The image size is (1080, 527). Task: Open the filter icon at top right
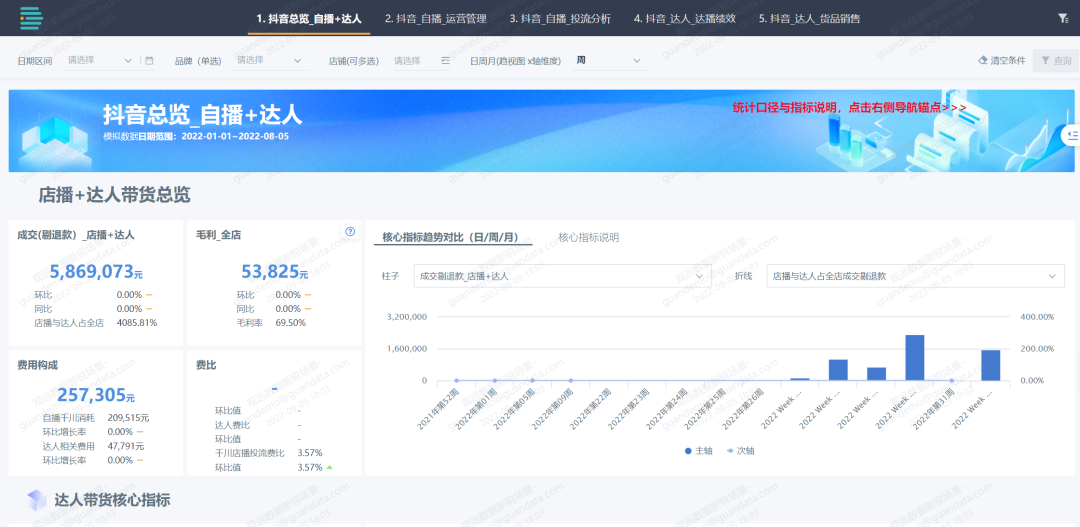(1063, 19)
